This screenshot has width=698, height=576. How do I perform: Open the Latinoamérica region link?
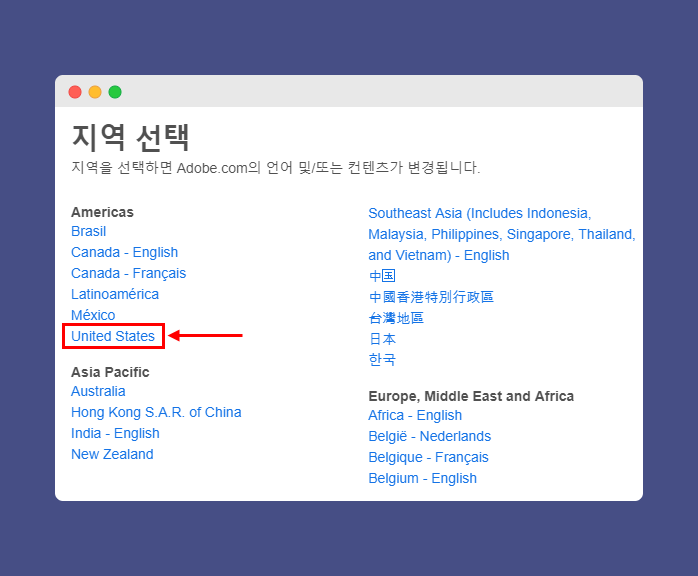pyautogui.click(x=115, y=294)
